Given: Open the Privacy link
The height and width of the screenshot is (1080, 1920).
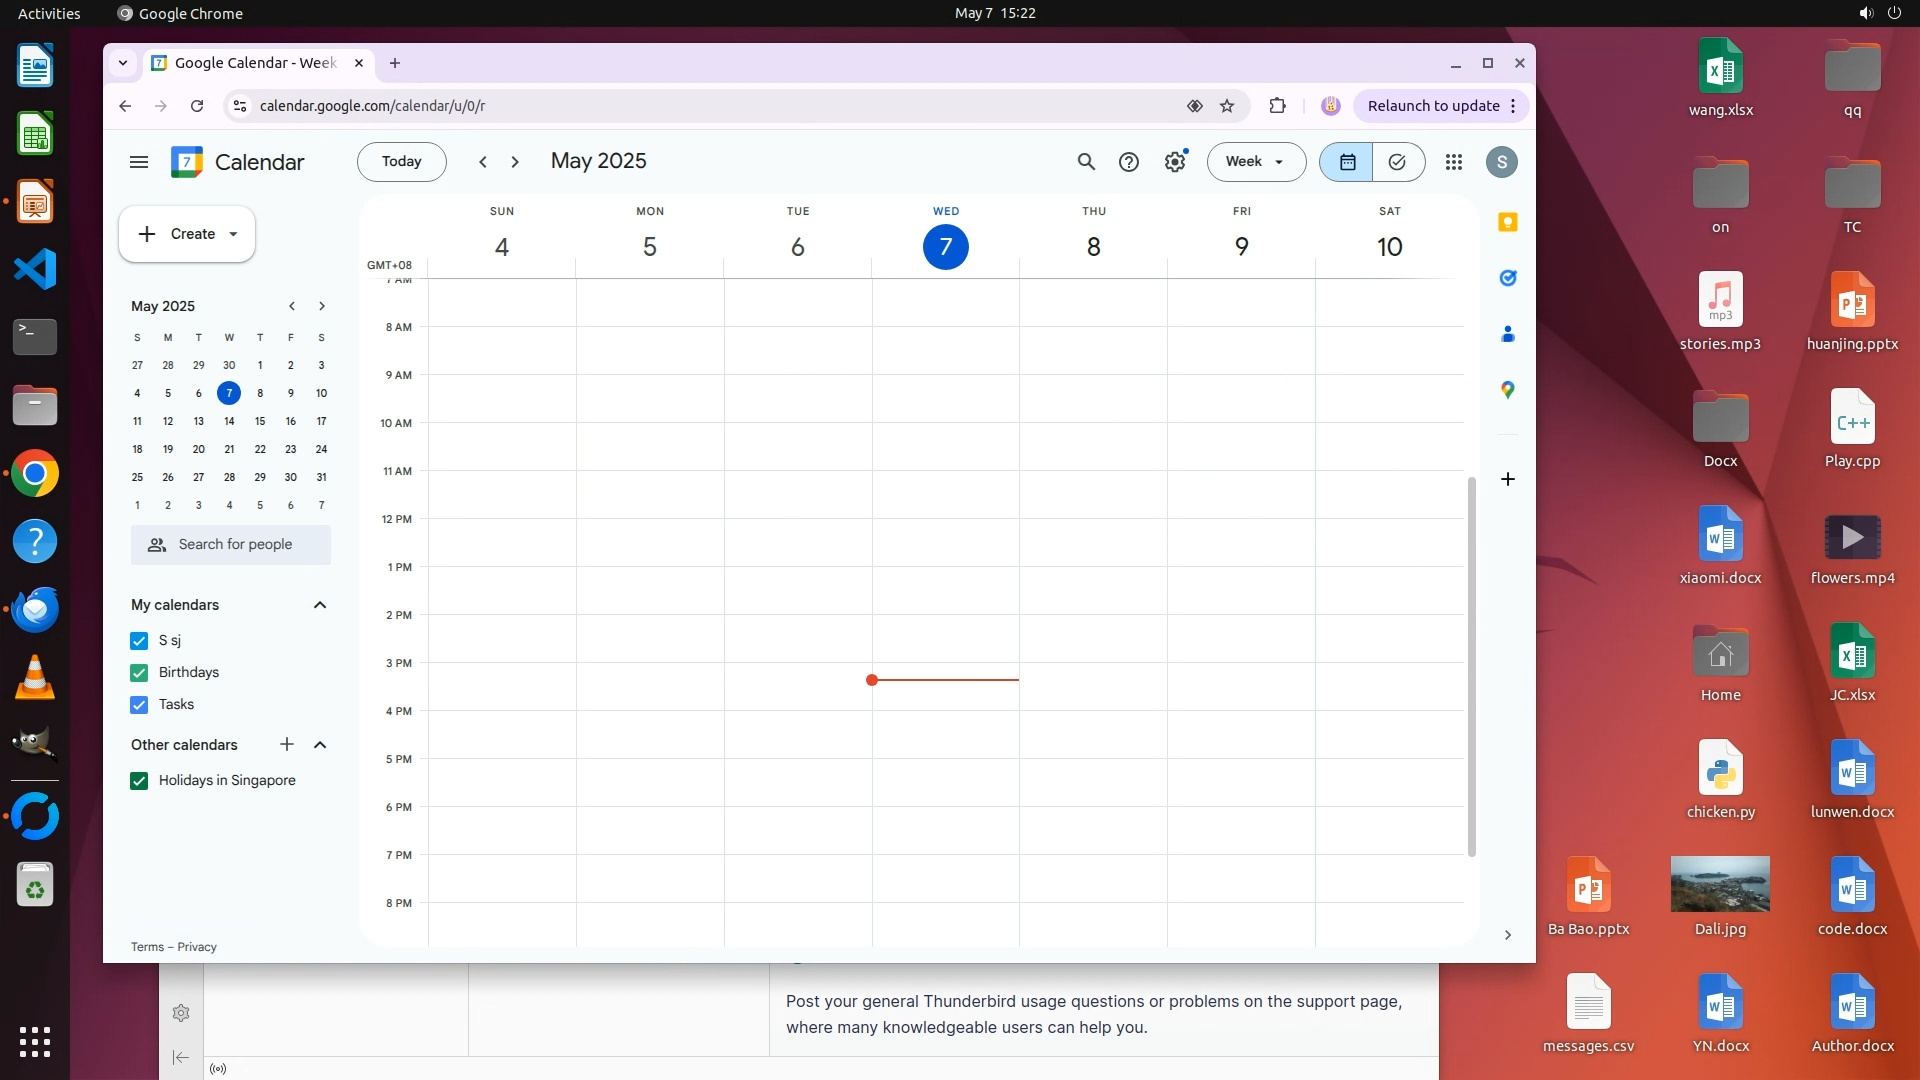Looking at the screenshot, I should coord(197,947).
